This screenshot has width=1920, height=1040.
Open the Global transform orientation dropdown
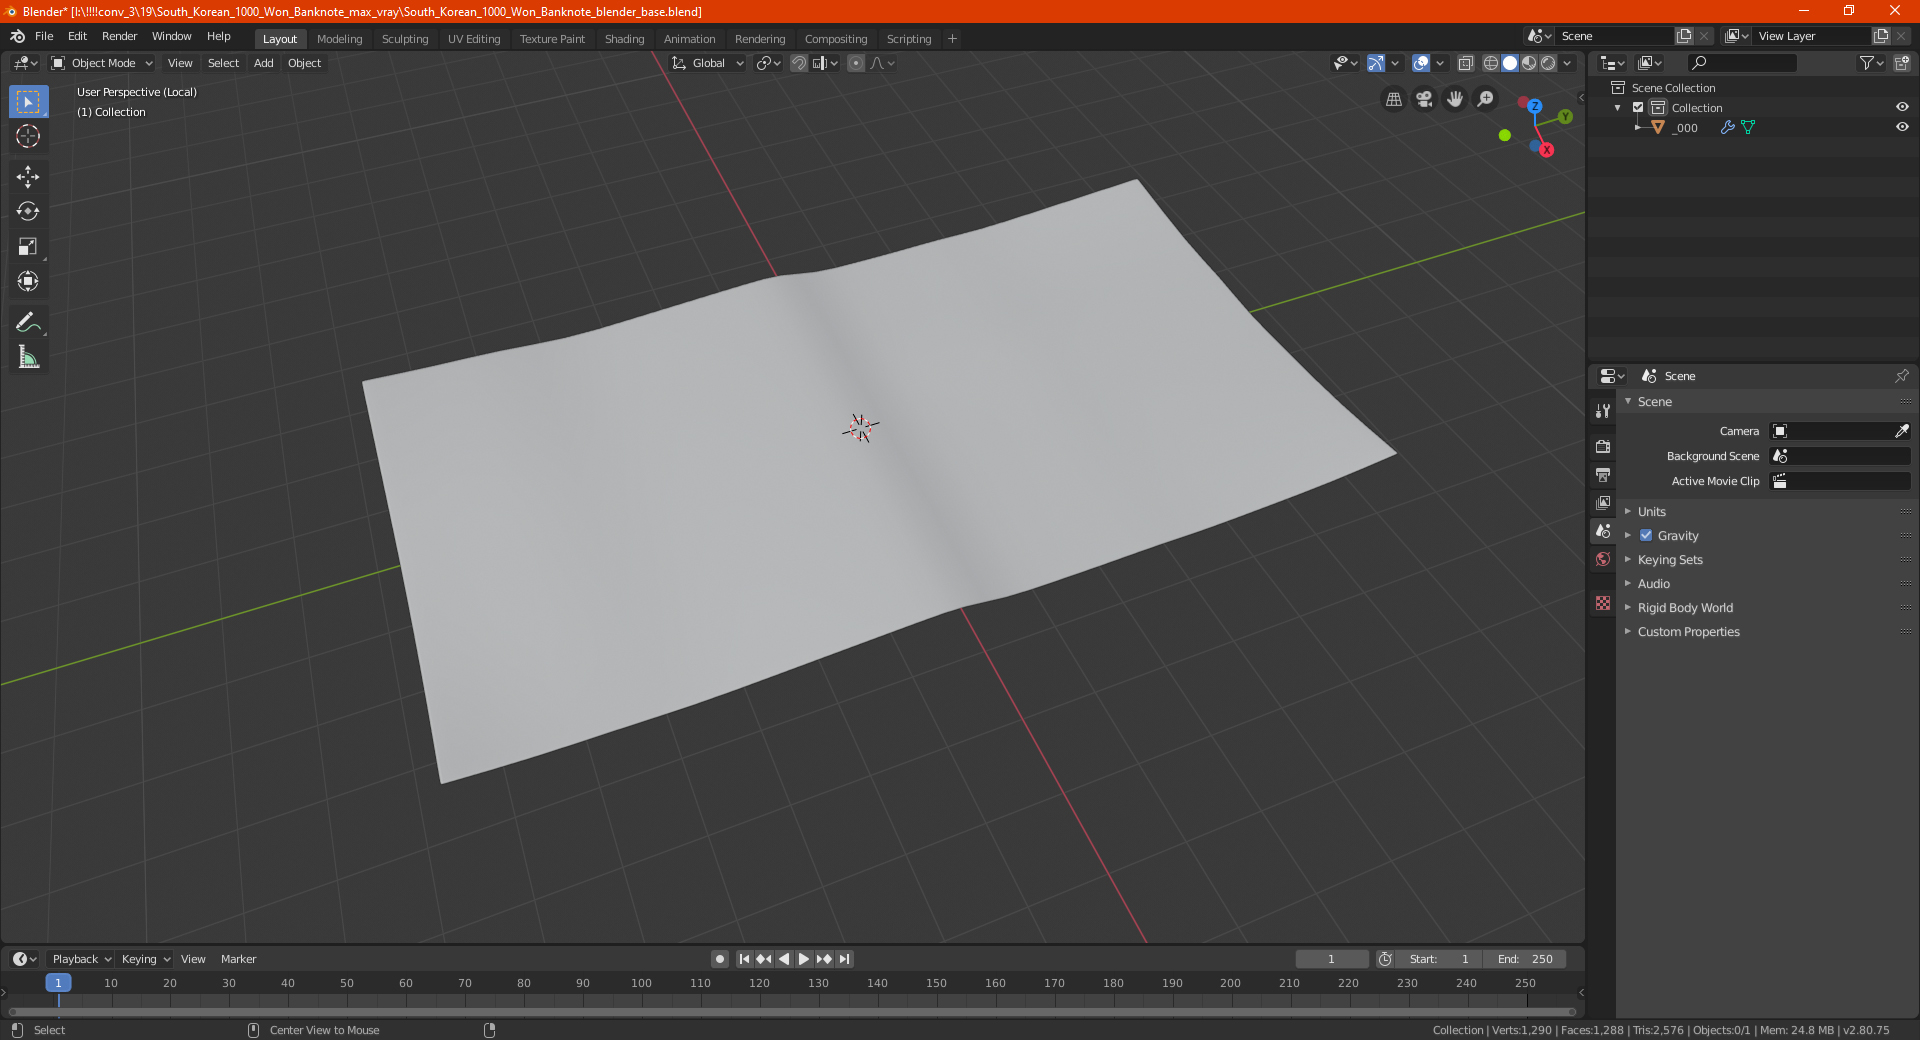[x=708, y=63]
